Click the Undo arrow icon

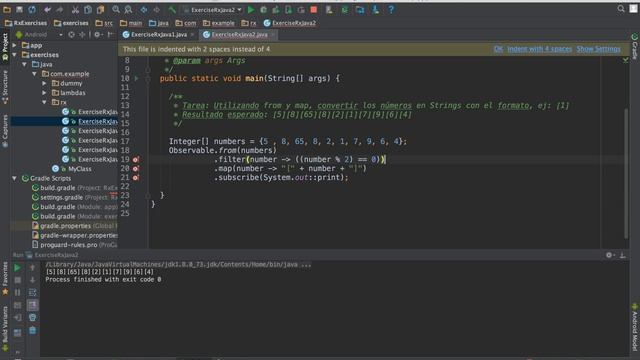click(x=47, y=9)
